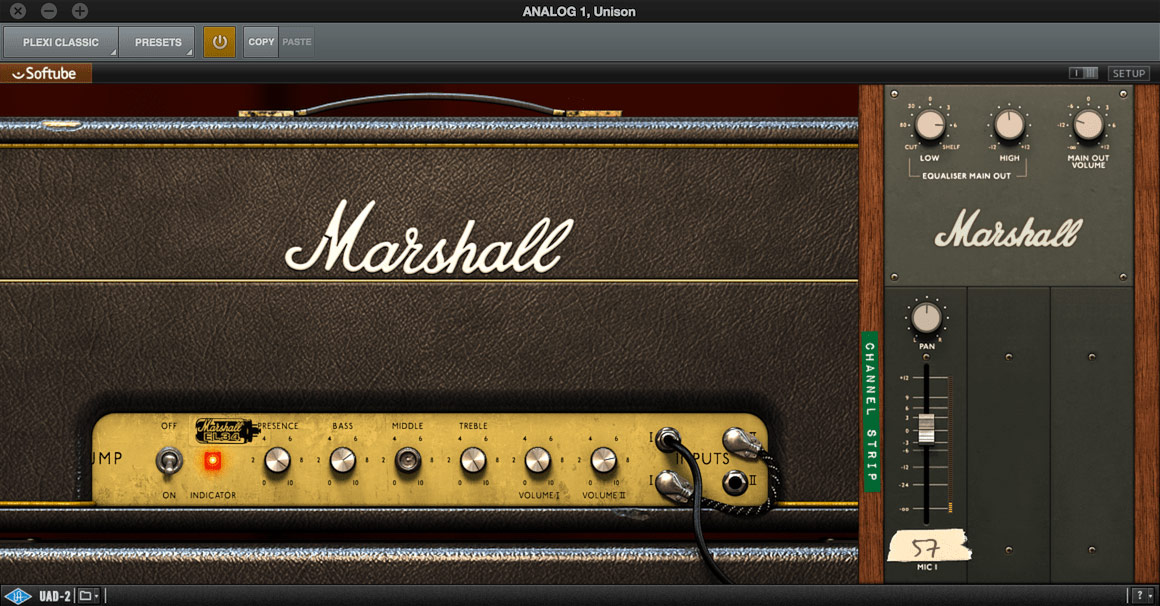
Task: Click the upper input II jack plug
Action: pos(741,441)
